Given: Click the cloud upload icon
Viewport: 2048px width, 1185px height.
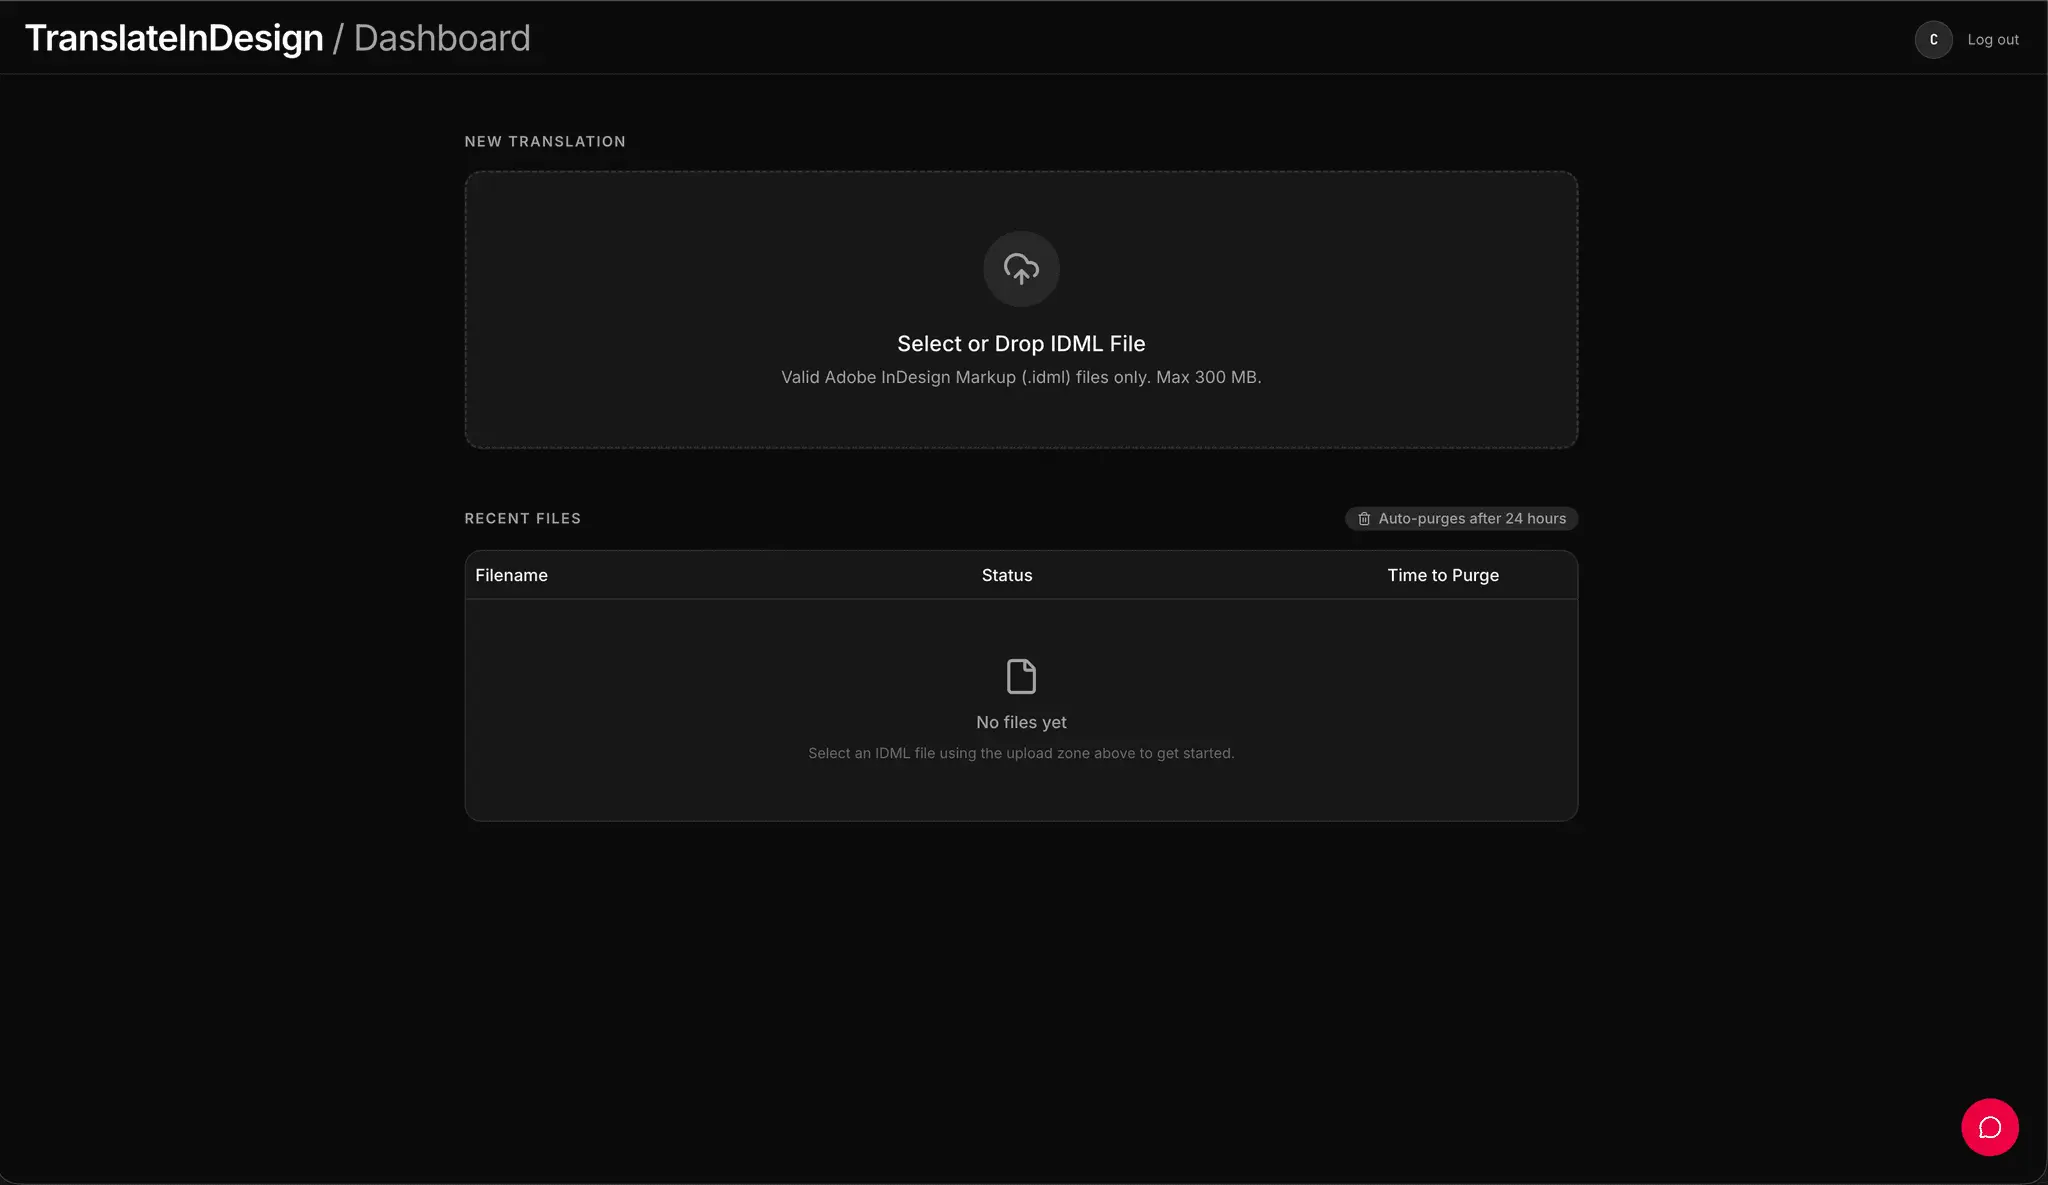Looking at the screenshot, I should coord(1021,269).
